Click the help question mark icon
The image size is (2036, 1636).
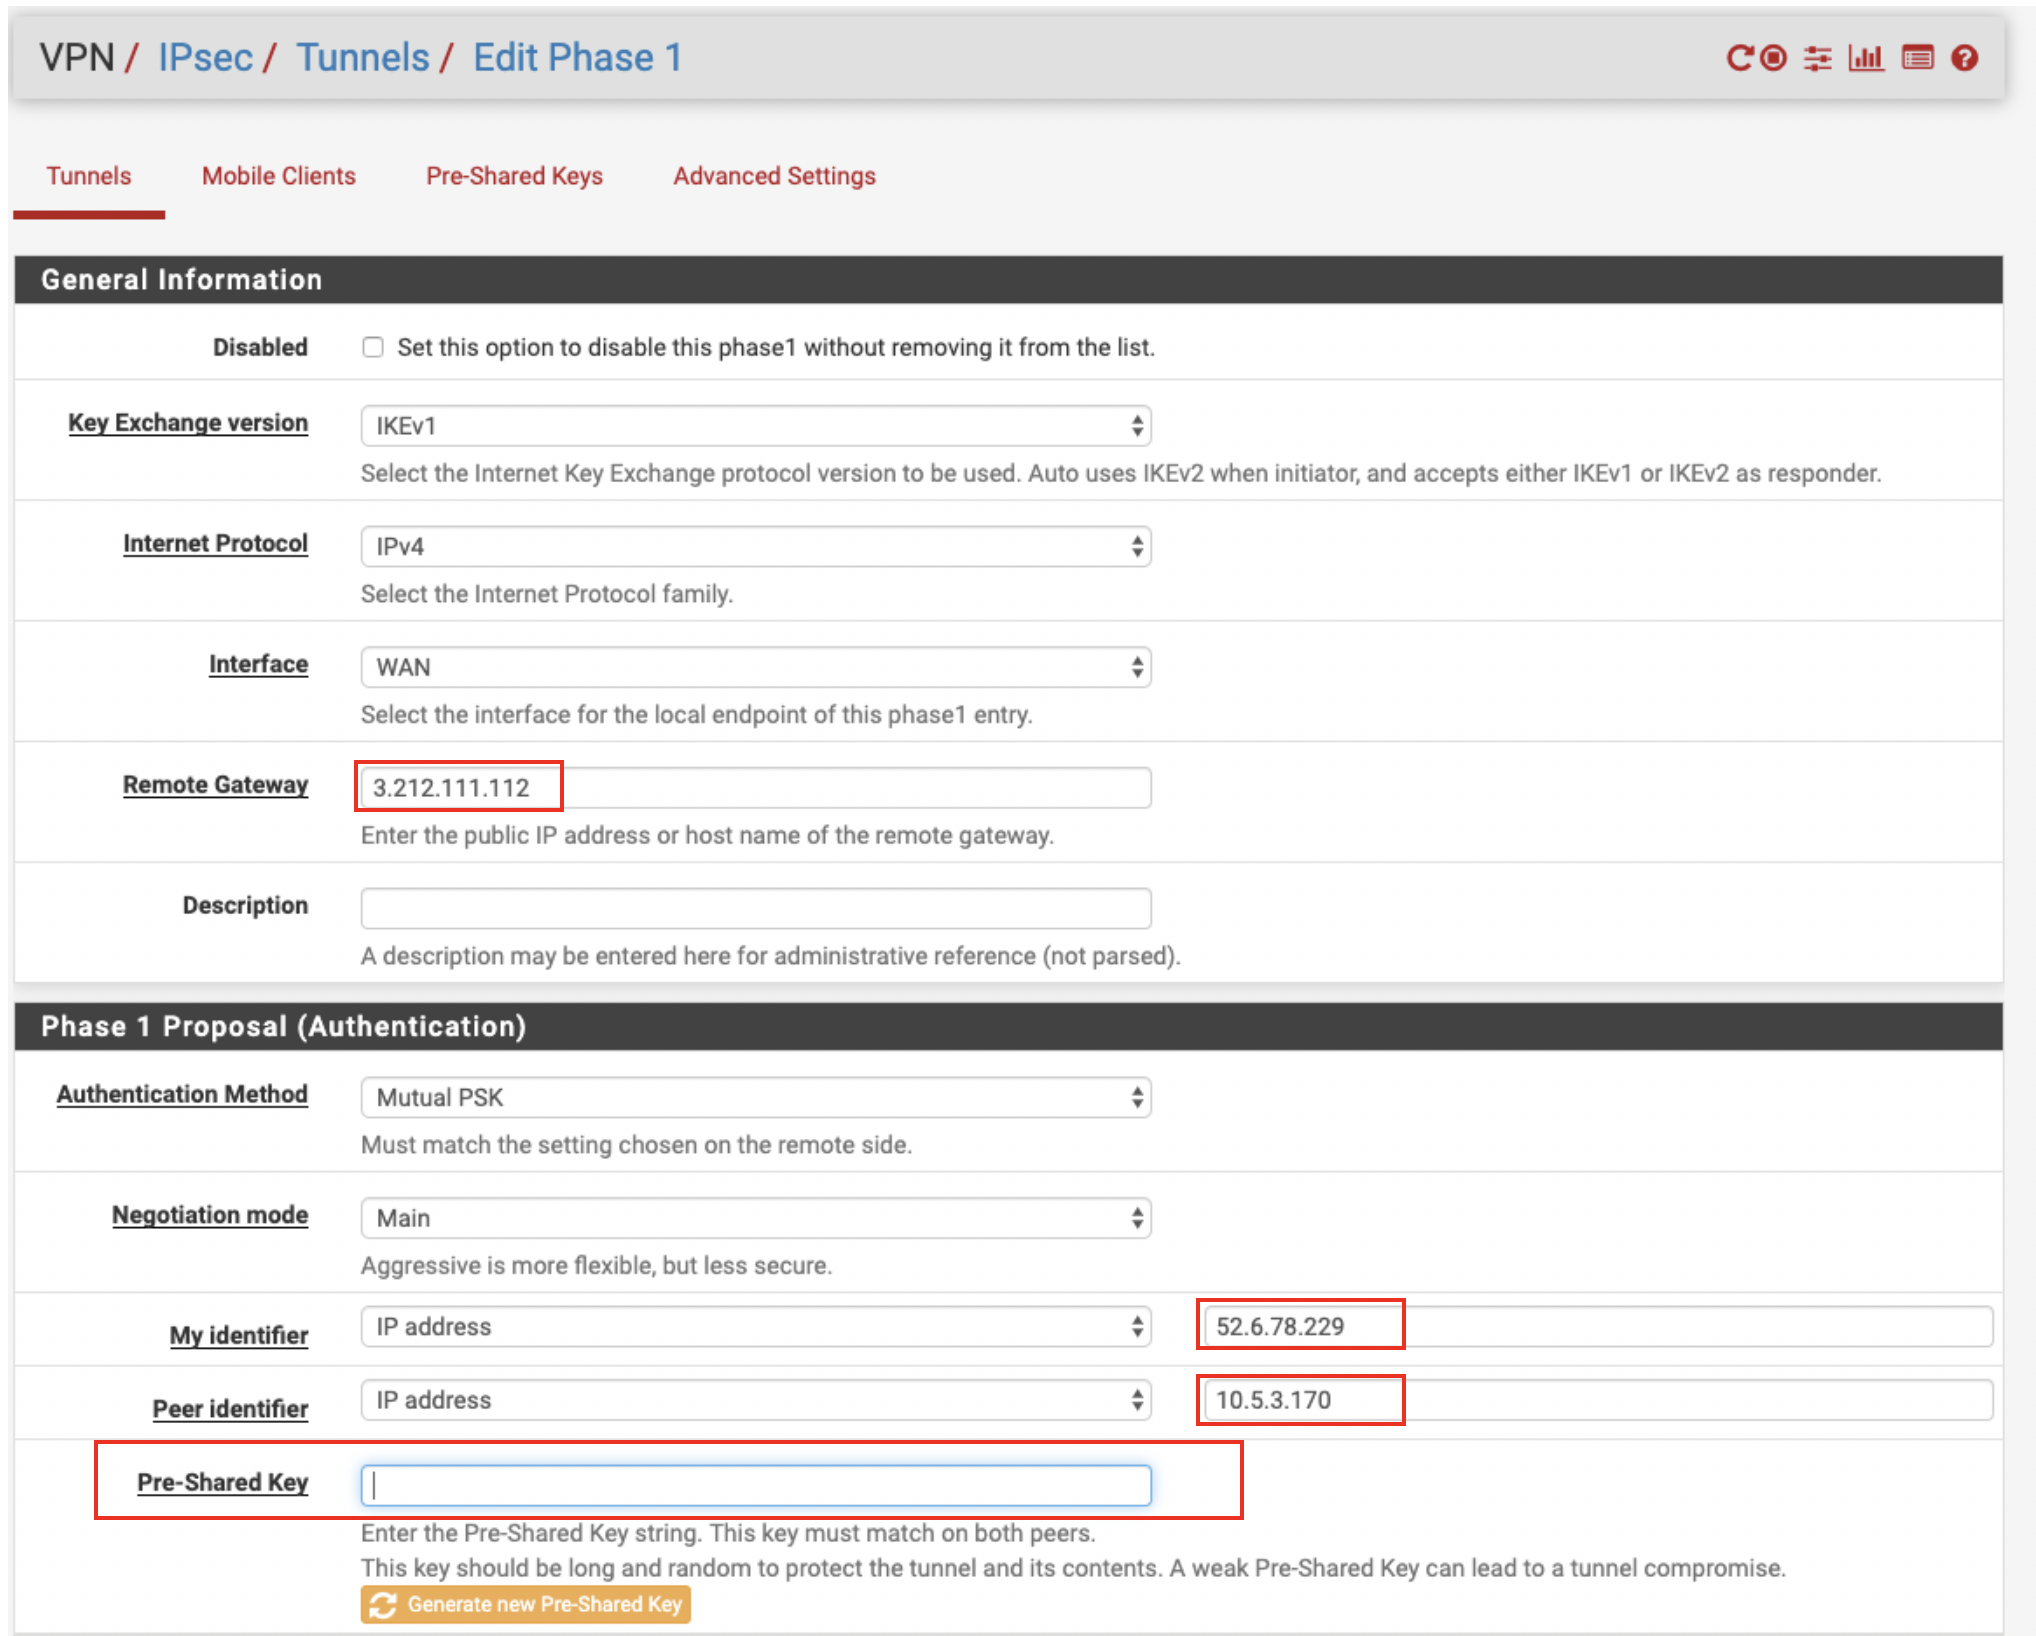[x=1964, y=58]
